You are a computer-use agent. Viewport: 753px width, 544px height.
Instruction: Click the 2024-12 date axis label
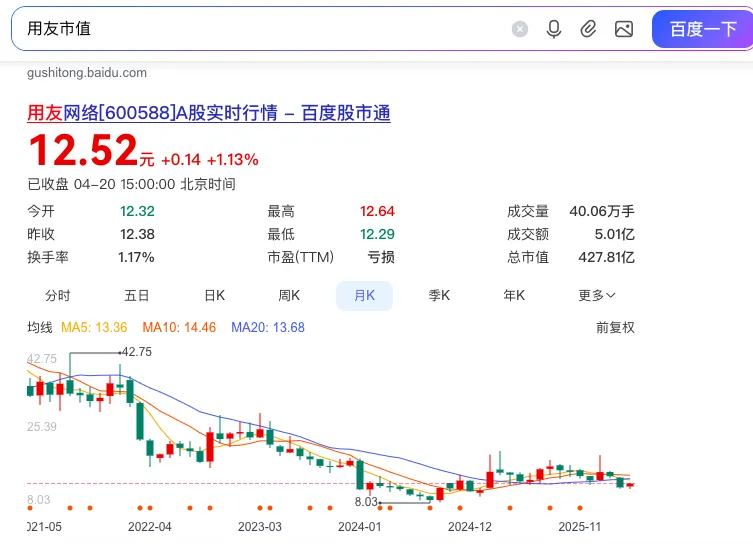[x=470, y=527]
